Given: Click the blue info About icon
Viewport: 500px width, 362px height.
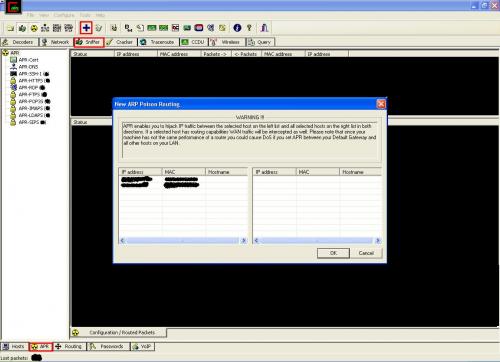Looking at the screenshot, I should point(237,28).
